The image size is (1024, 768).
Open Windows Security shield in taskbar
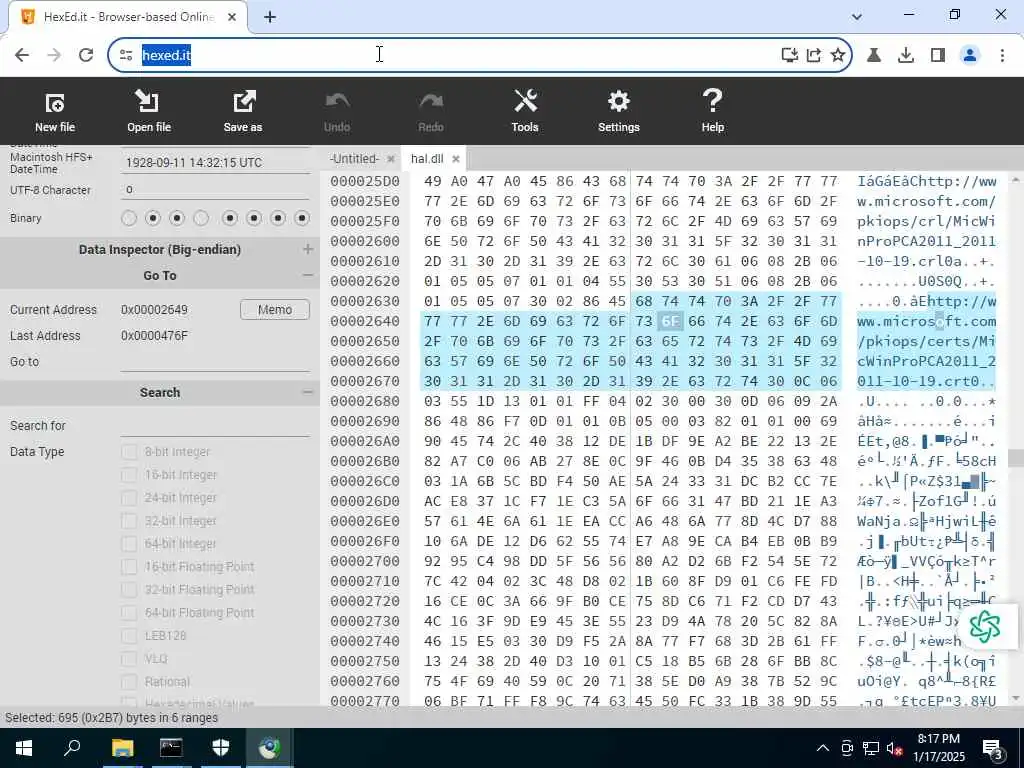click(221, 747)
